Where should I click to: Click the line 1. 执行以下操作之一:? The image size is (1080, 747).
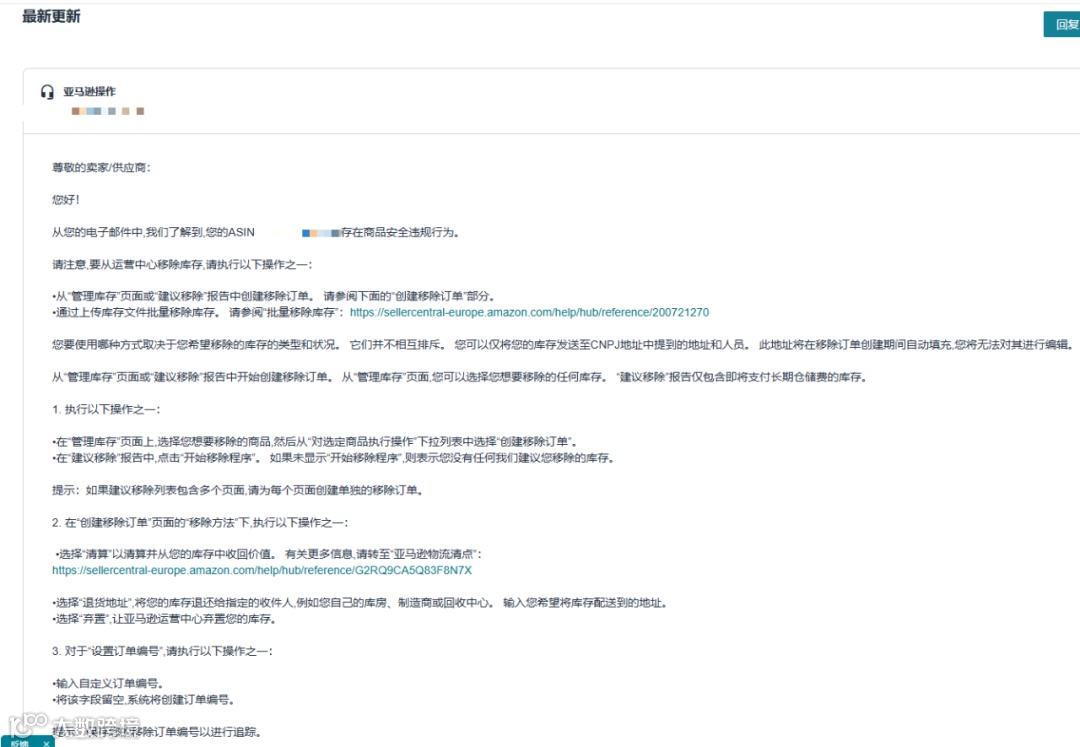(x=106, y=410)
